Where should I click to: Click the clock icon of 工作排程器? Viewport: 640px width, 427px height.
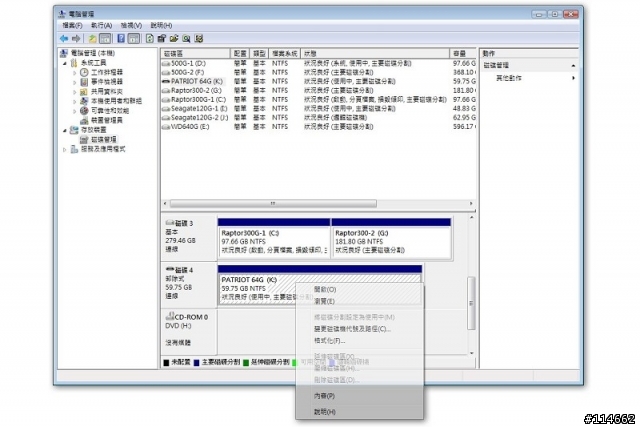point(84,72)
